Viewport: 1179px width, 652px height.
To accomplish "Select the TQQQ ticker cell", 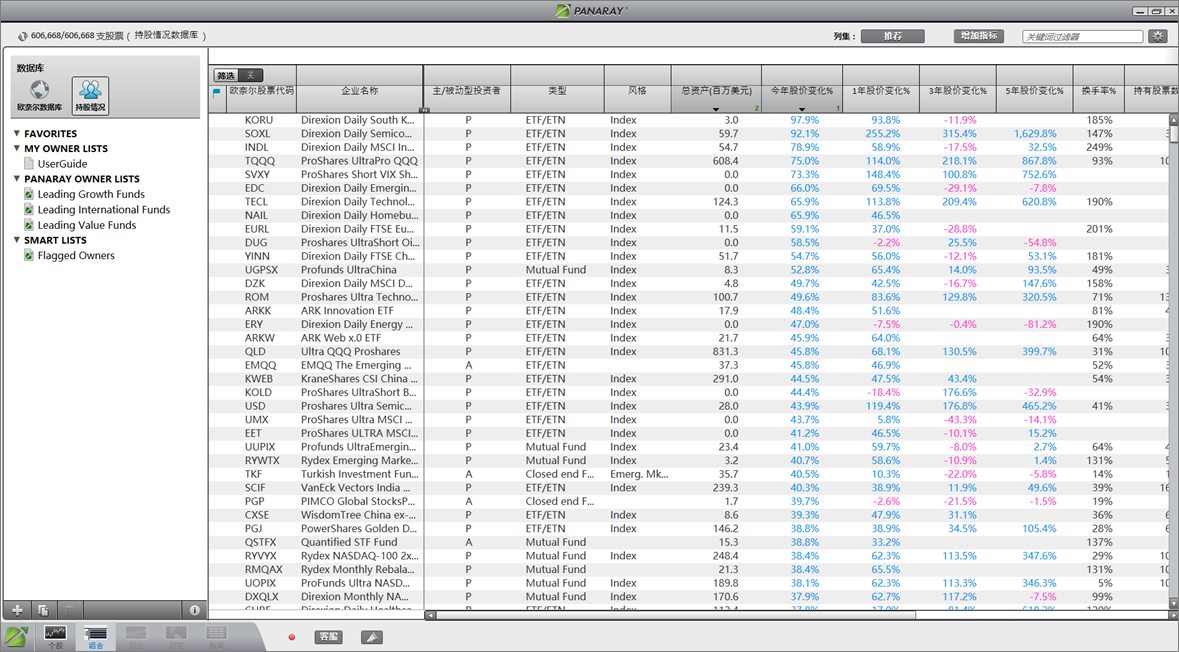I will (260, 161).
